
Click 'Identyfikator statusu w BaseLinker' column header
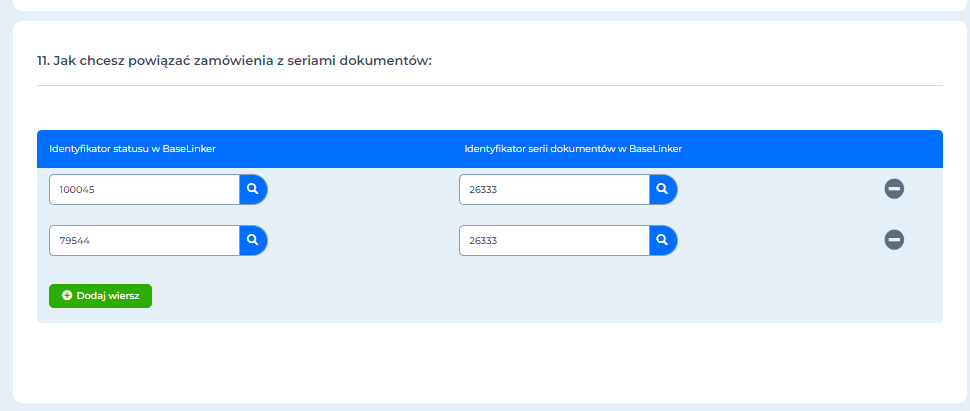[132, 149]
